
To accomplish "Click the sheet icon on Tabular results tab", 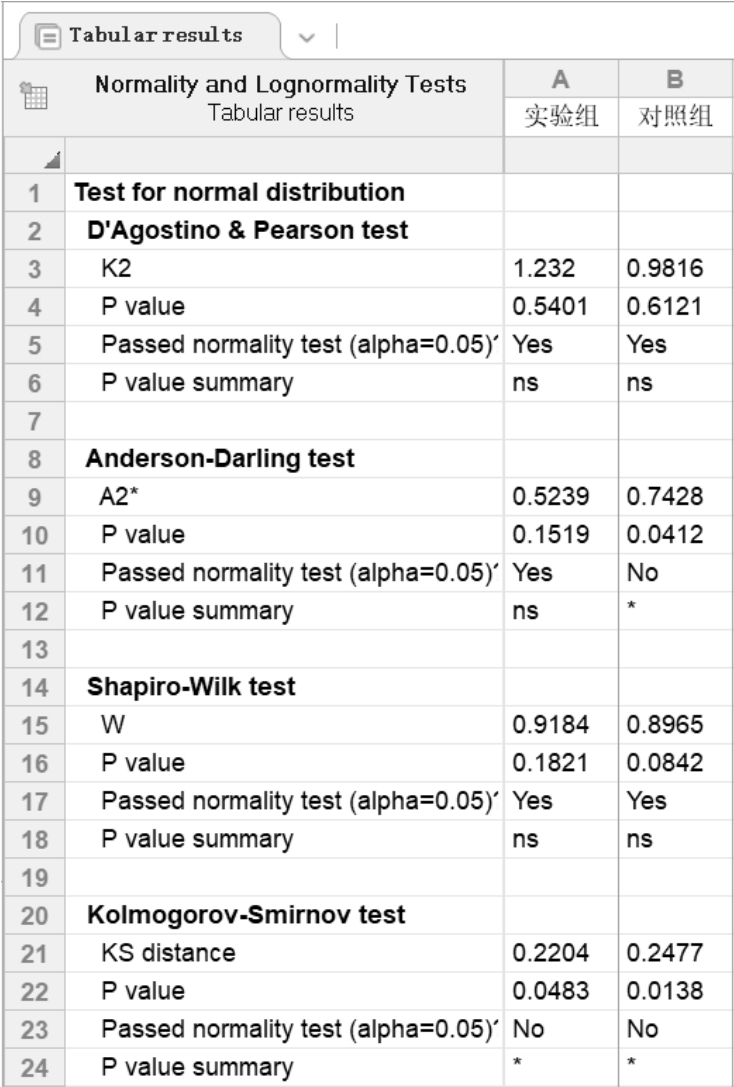I will click(45, 36).
